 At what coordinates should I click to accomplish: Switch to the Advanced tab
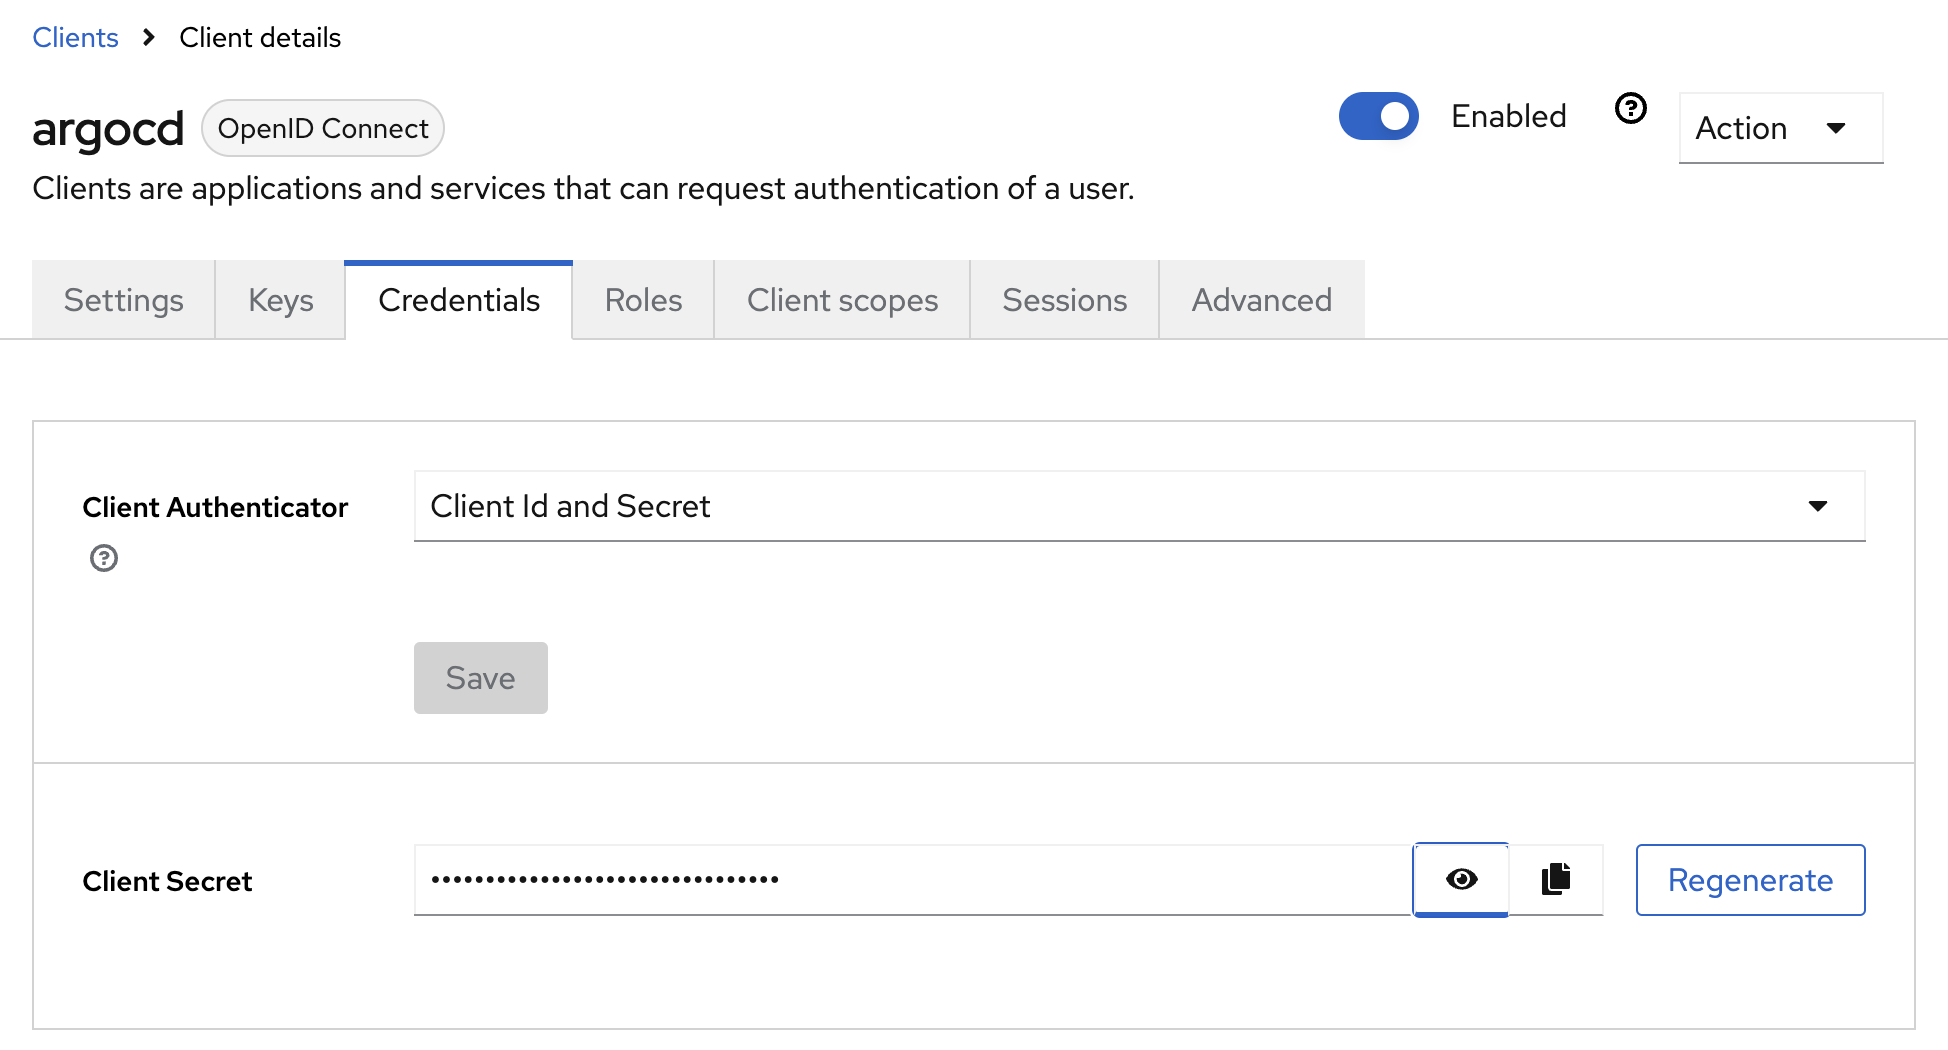(x=1262, y=300)
